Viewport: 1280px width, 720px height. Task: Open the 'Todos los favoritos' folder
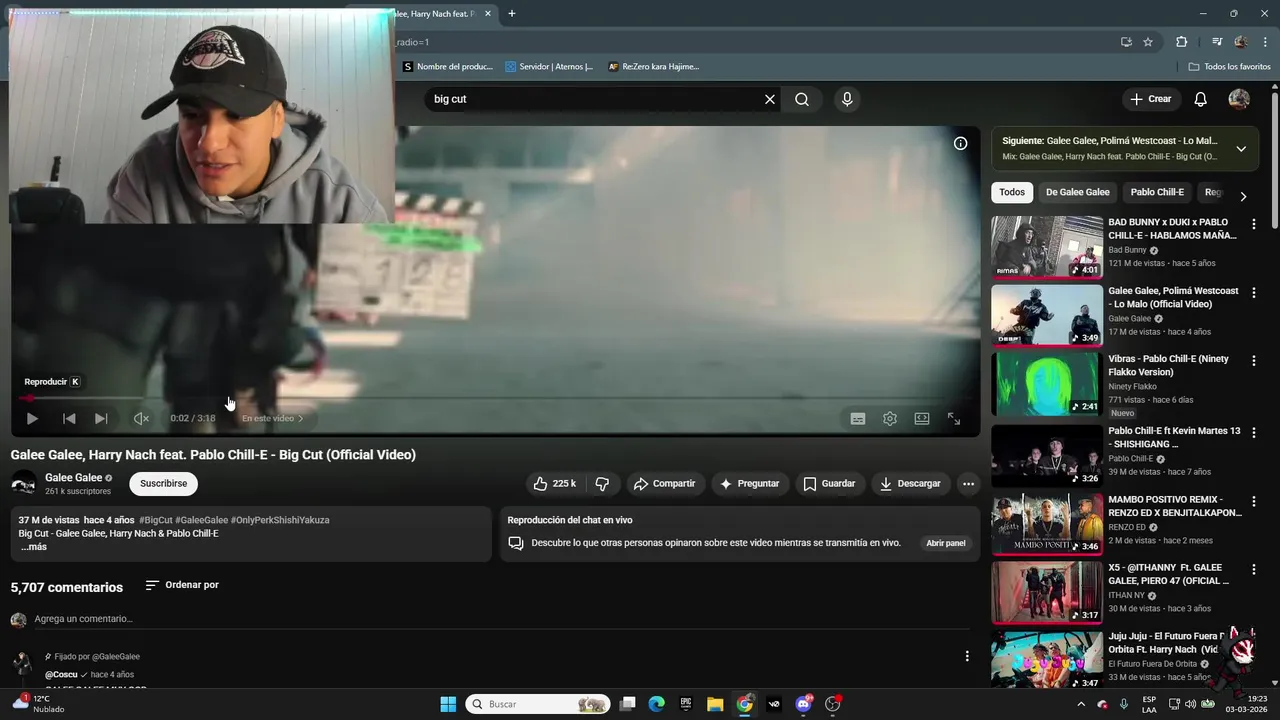pos(1230,67)
